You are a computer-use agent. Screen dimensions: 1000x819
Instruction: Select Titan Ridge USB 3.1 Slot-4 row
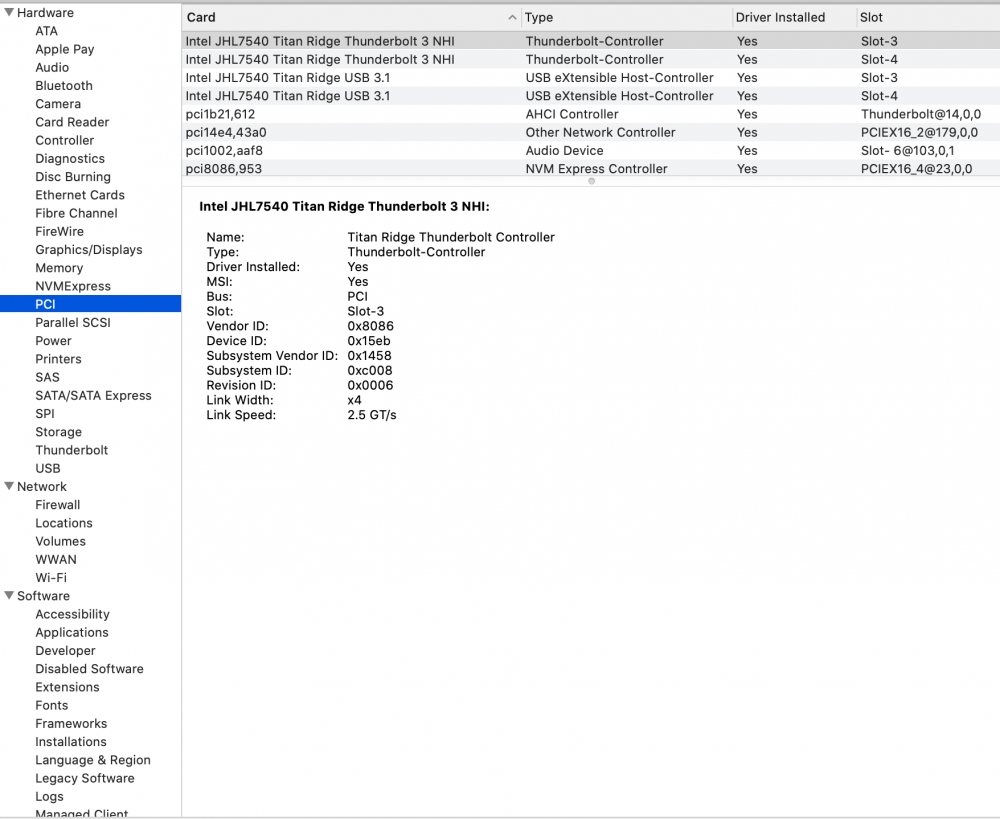tap(591, 96)
